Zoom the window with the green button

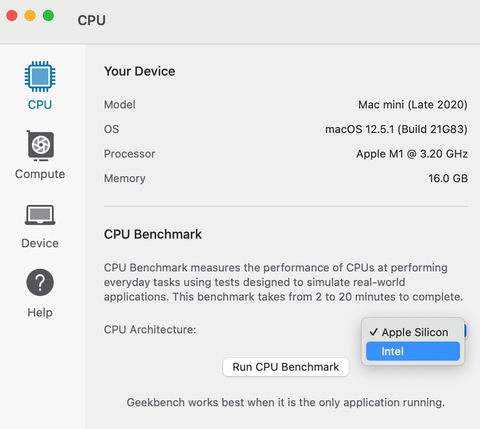[48, 16]
